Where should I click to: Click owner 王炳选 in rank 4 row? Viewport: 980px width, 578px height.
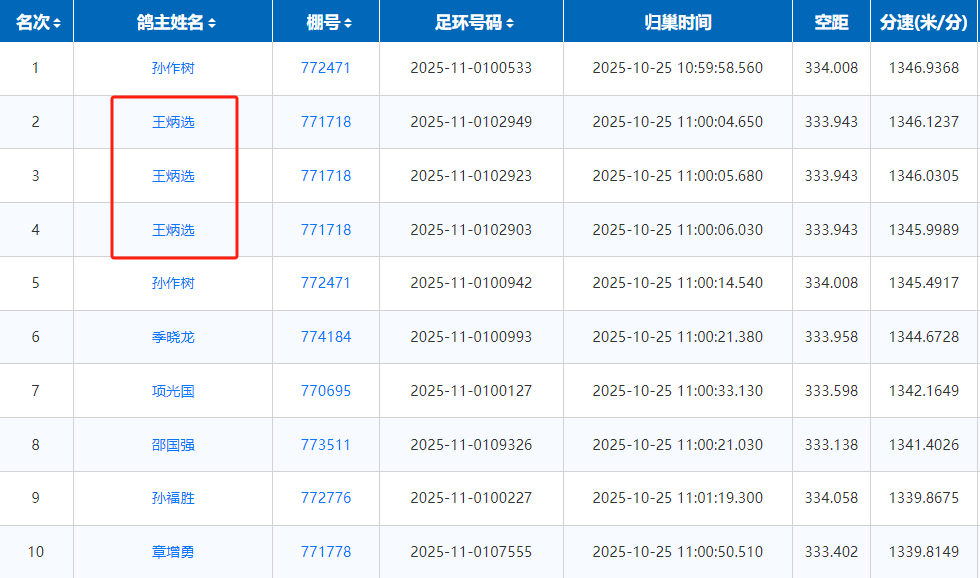173,230
